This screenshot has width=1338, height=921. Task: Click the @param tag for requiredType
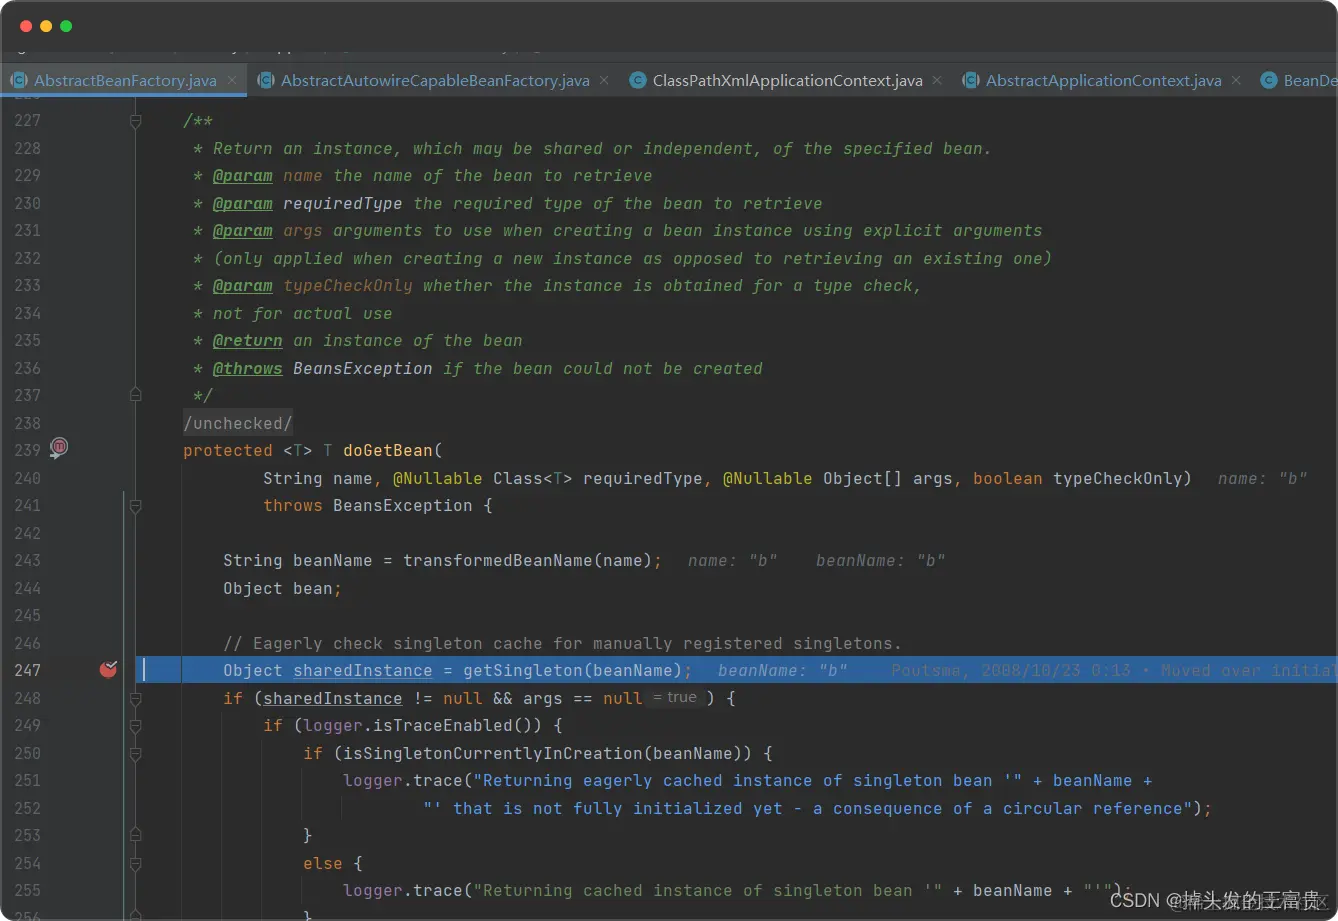point(243,204)
